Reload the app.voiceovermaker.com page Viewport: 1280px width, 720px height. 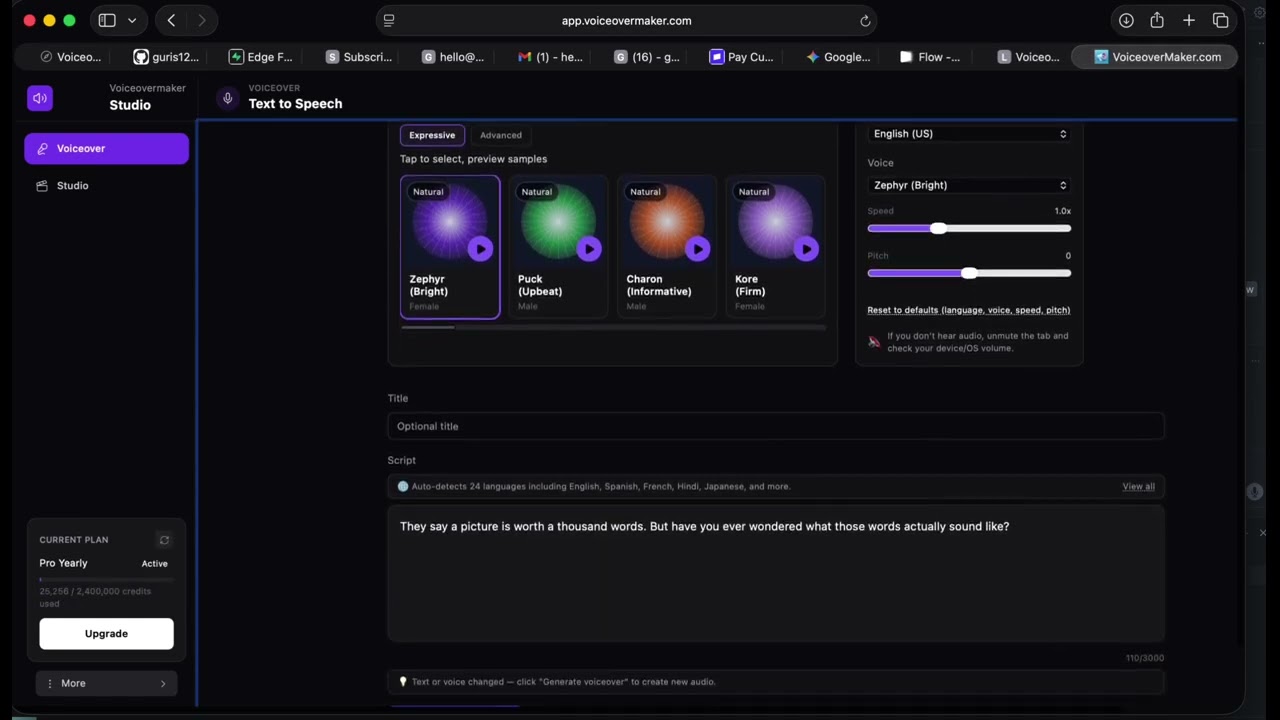point(865,20)
